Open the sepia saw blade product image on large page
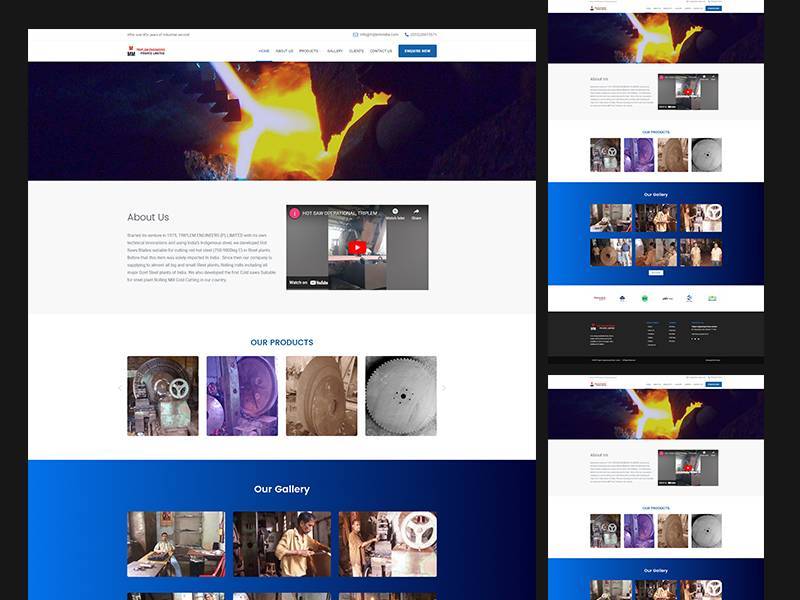The height and width of the screenshot is (600, 800). [x=321, y=396]
